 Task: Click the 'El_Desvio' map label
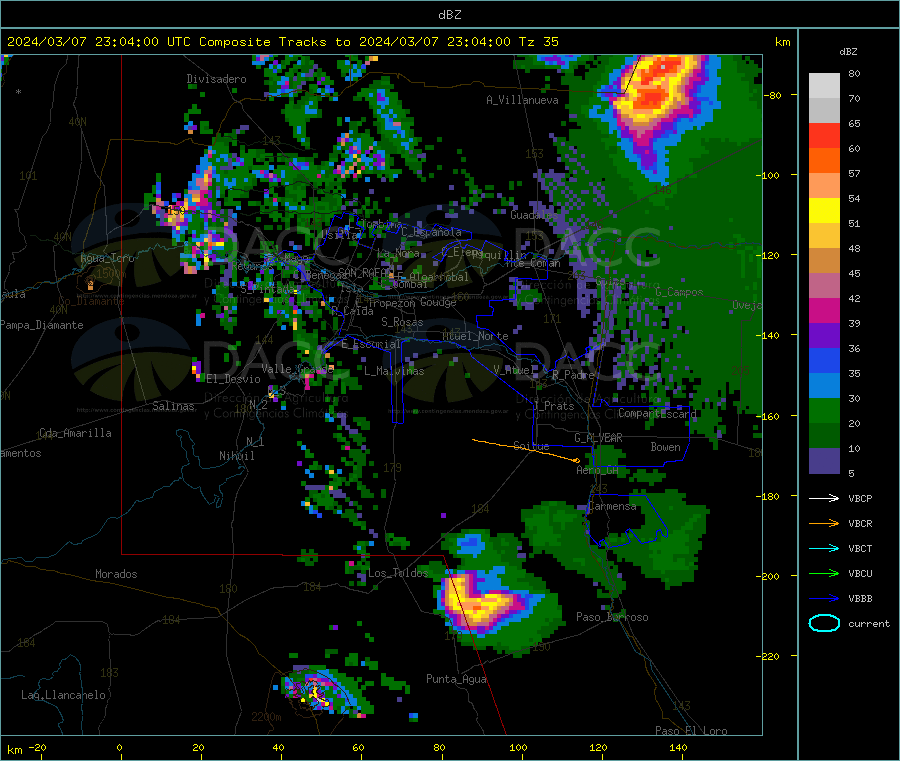click(x=234, y=379)
